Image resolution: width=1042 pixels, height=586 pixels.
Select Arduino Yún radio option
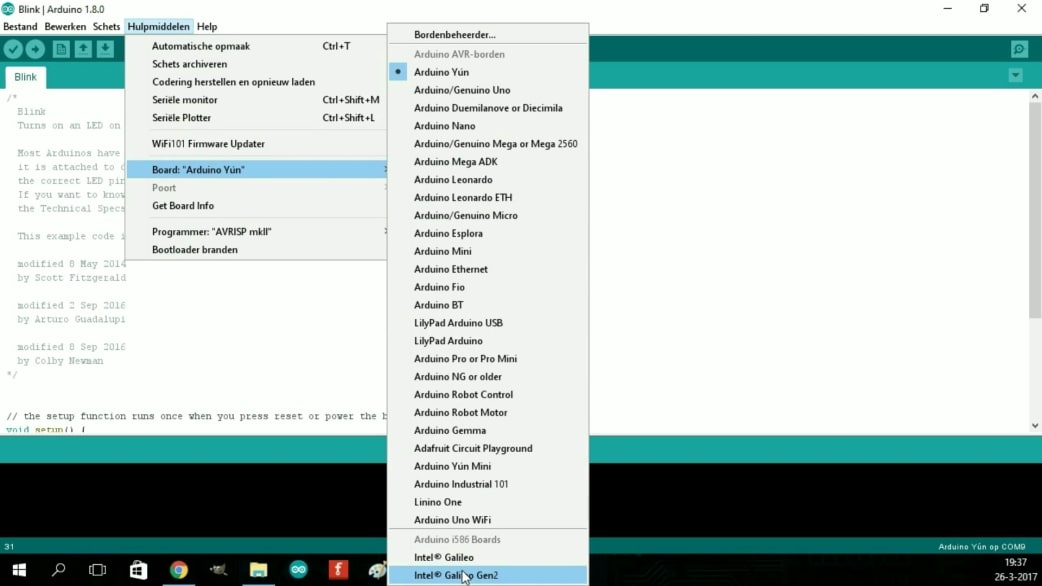click(488, 72)
